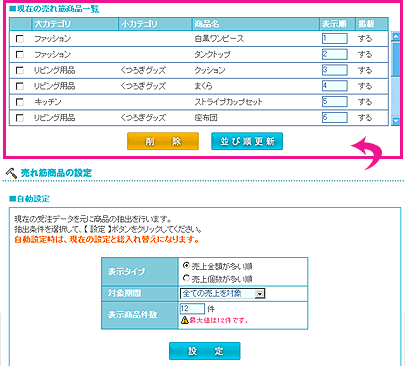Click the 表示タイプ label cell
405x366 pixels.
(140, 272)
